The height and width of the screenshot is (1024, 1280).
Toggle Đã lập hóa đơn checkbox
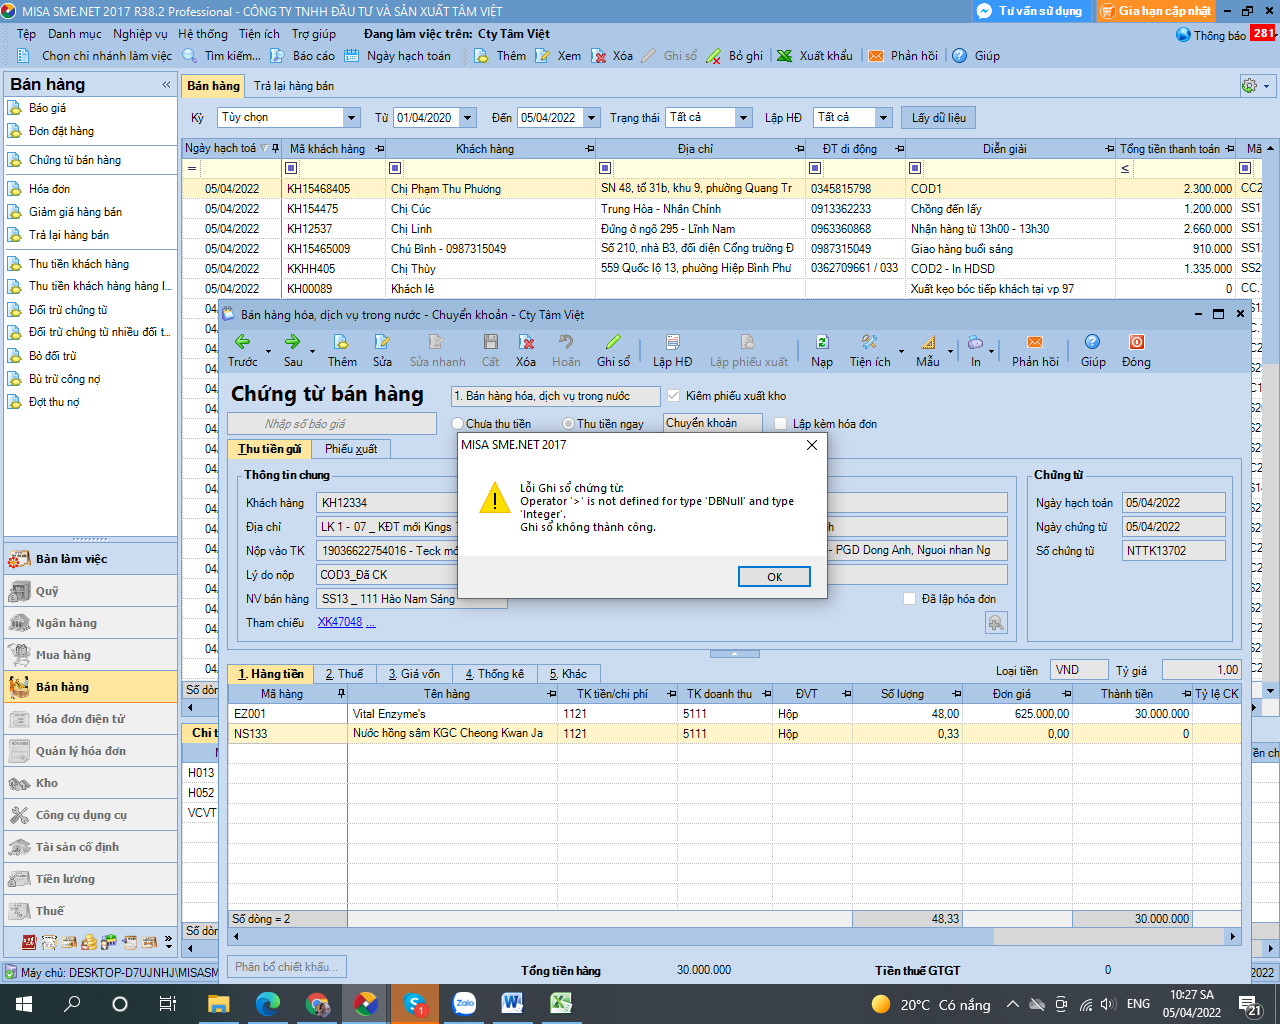coord(909,599)
